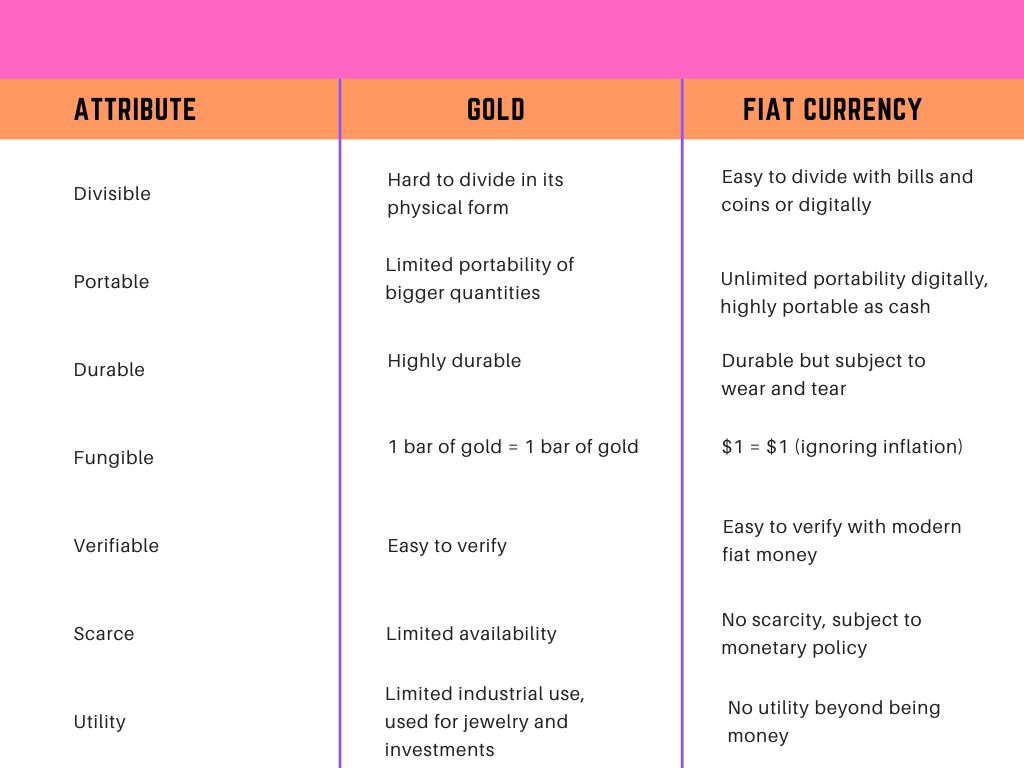
Task: Select the Verifiable attribute label
Action: click(116, 545)
